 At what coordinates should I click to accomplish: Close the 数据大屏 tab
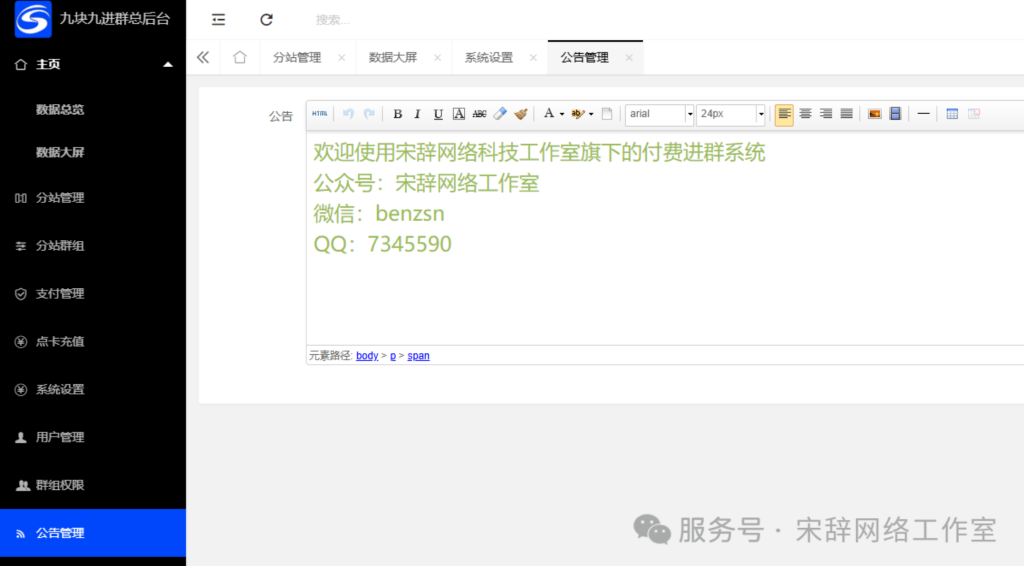click(438, 57)
